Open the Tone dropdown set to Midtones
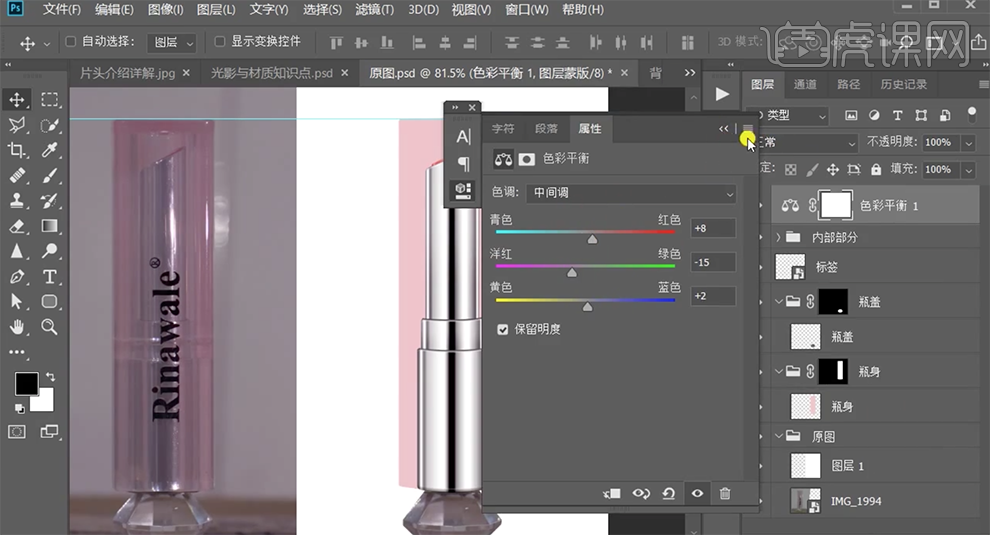Viewport: 990px width, 535px height. (x=633, y=193)
